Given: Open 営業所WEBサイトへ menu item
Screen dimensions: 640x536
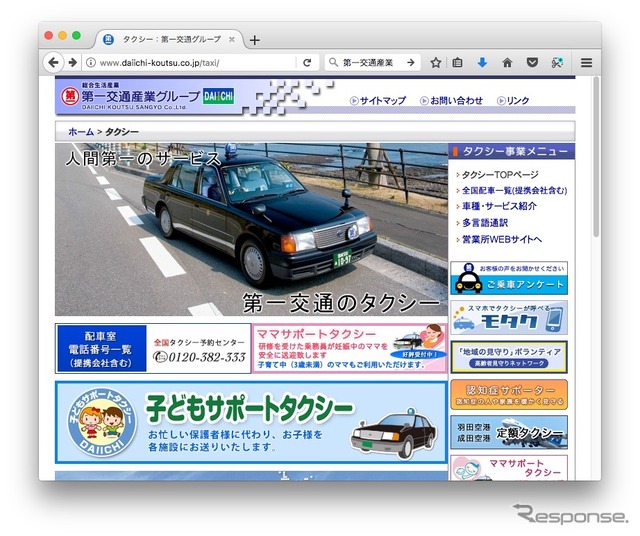Looking at the screenshot, I should click(502, 239).
